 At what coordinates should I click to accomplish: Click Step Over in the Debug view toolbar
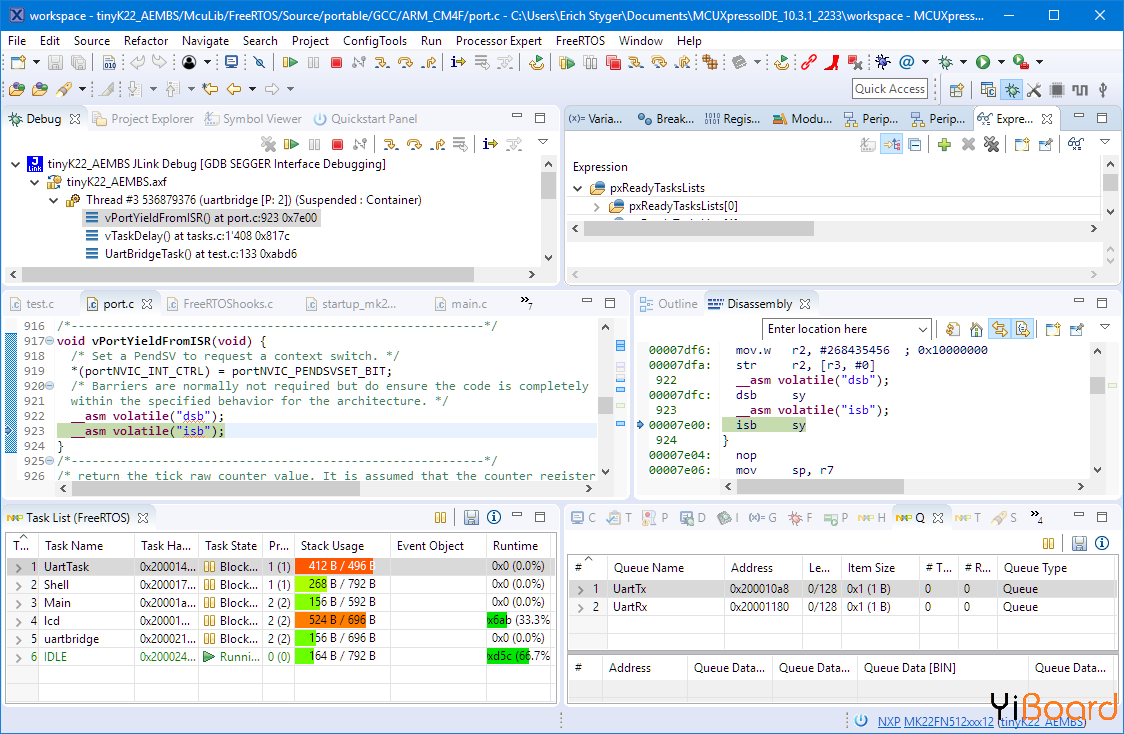[x=414, y=144]
